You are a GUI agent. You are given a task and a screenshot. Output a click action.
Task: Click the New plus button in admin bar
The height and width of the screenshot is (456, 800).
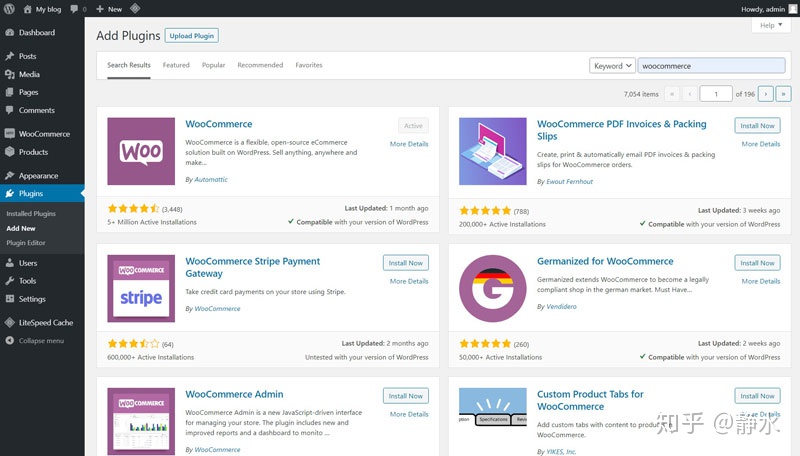[109, 9]
